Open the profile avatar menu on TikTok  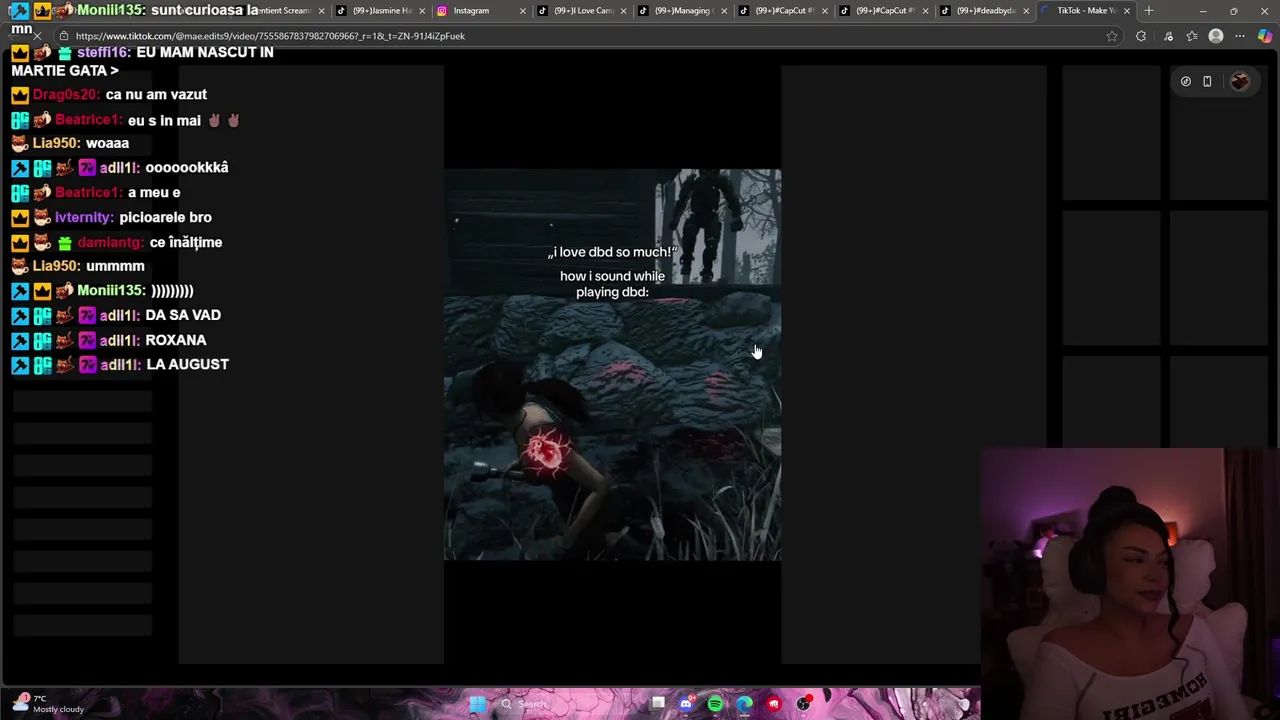pos(1240,82)
